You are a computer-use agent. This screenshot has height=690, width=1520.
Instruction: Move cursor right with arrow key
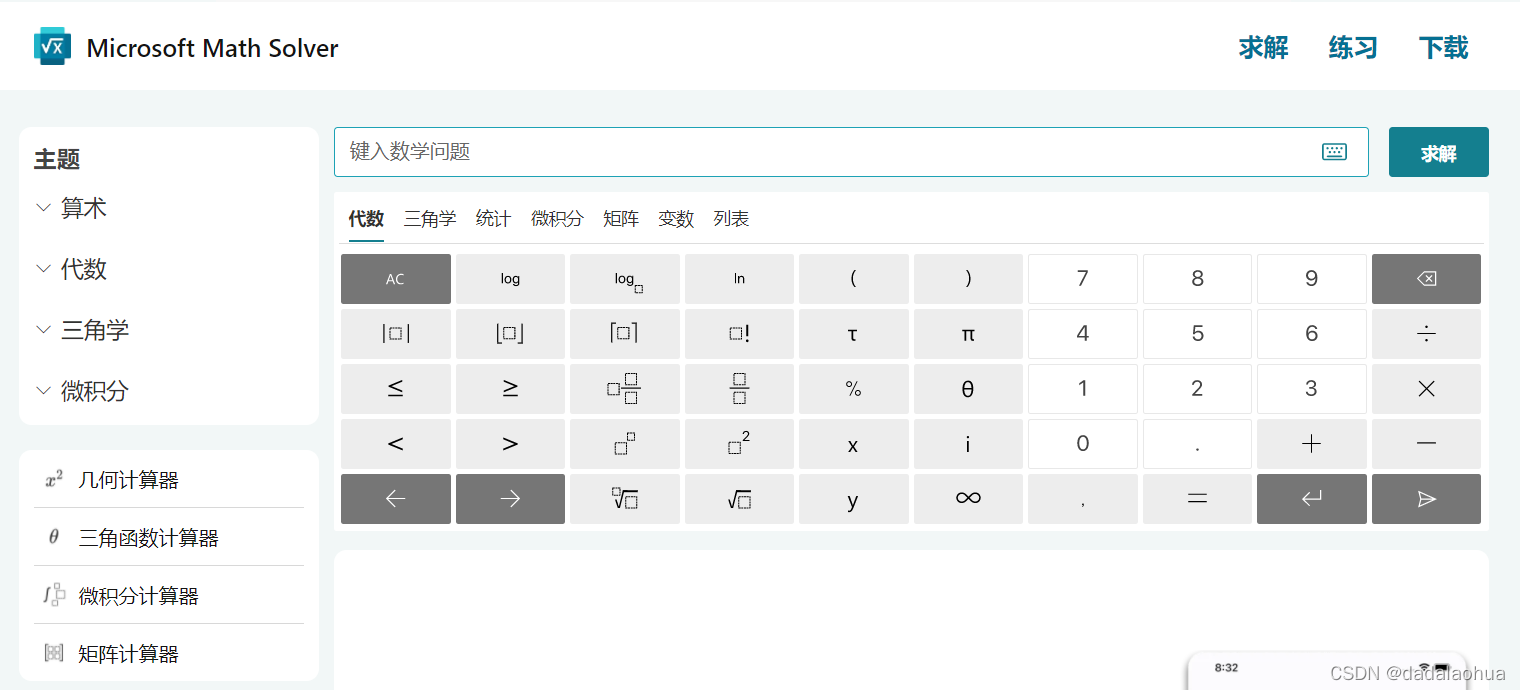click(510, 499)
